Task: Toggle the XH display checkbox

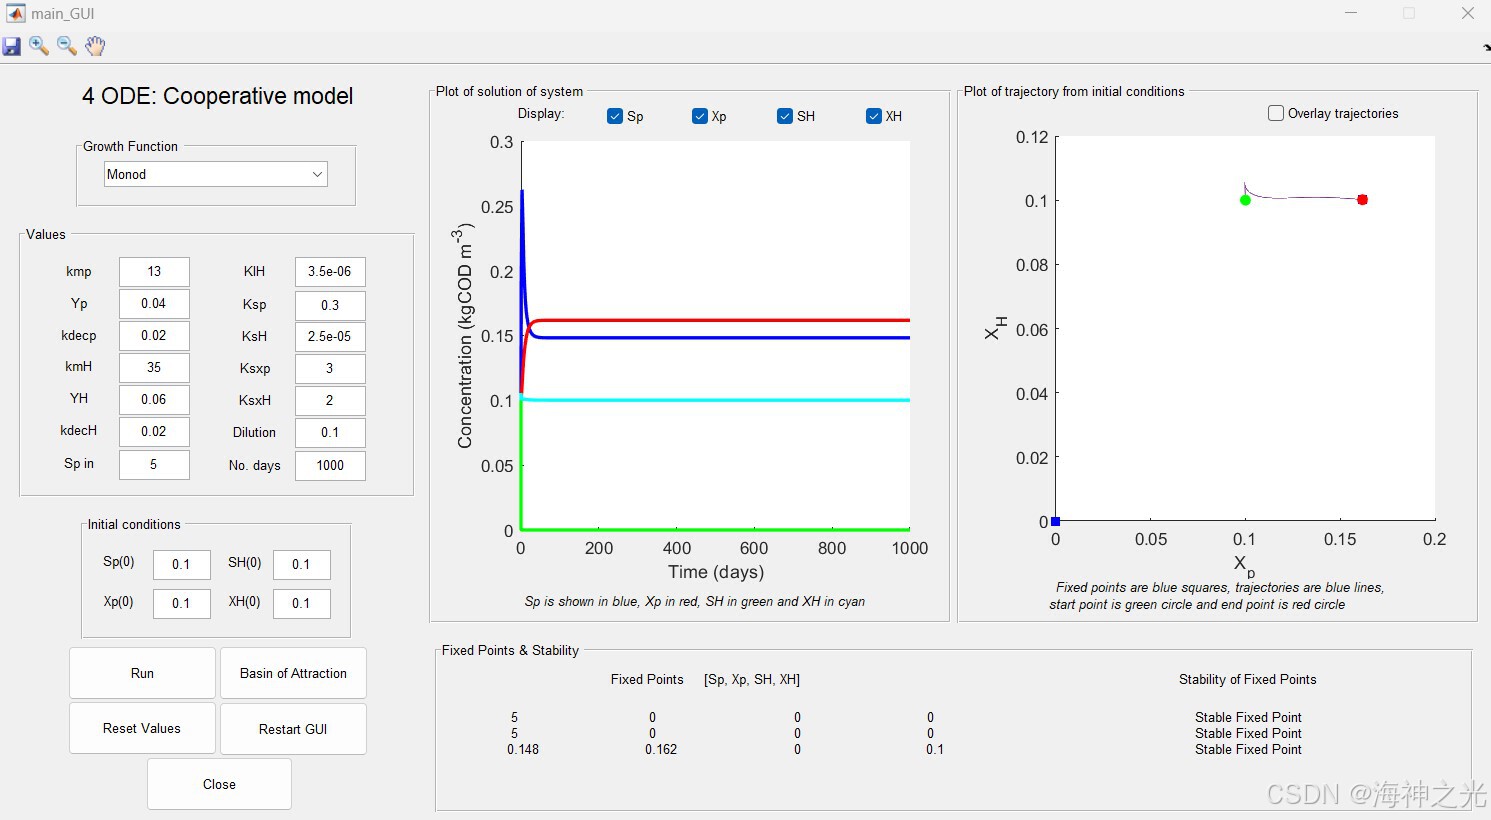Action: 874,116
